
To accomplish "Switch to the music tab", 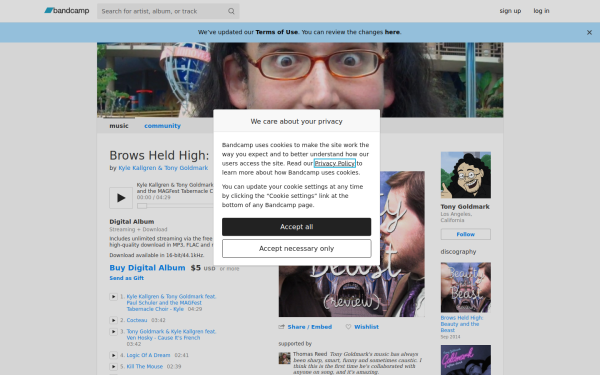I will tap(119, 126).
